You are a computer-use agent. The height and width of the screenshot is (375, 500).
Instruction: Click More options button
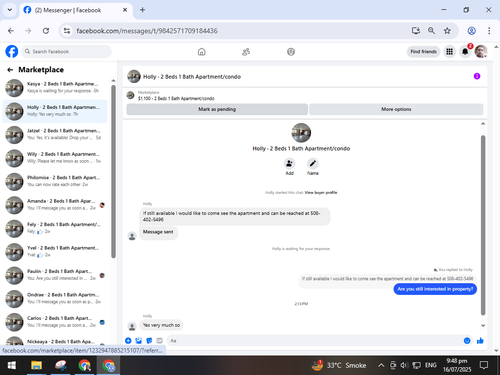tap(396, 109)
